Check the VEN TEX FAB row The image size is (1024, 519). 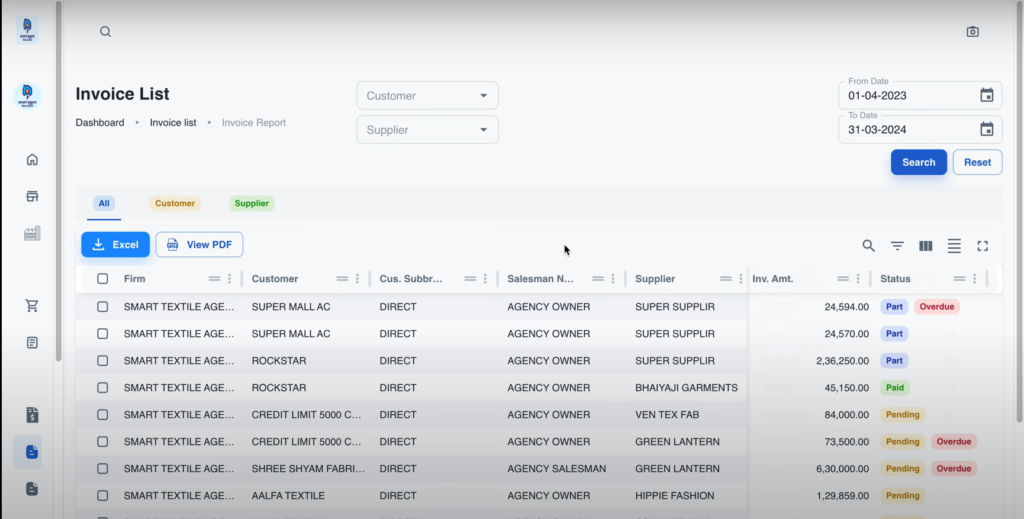pos(103,415)
